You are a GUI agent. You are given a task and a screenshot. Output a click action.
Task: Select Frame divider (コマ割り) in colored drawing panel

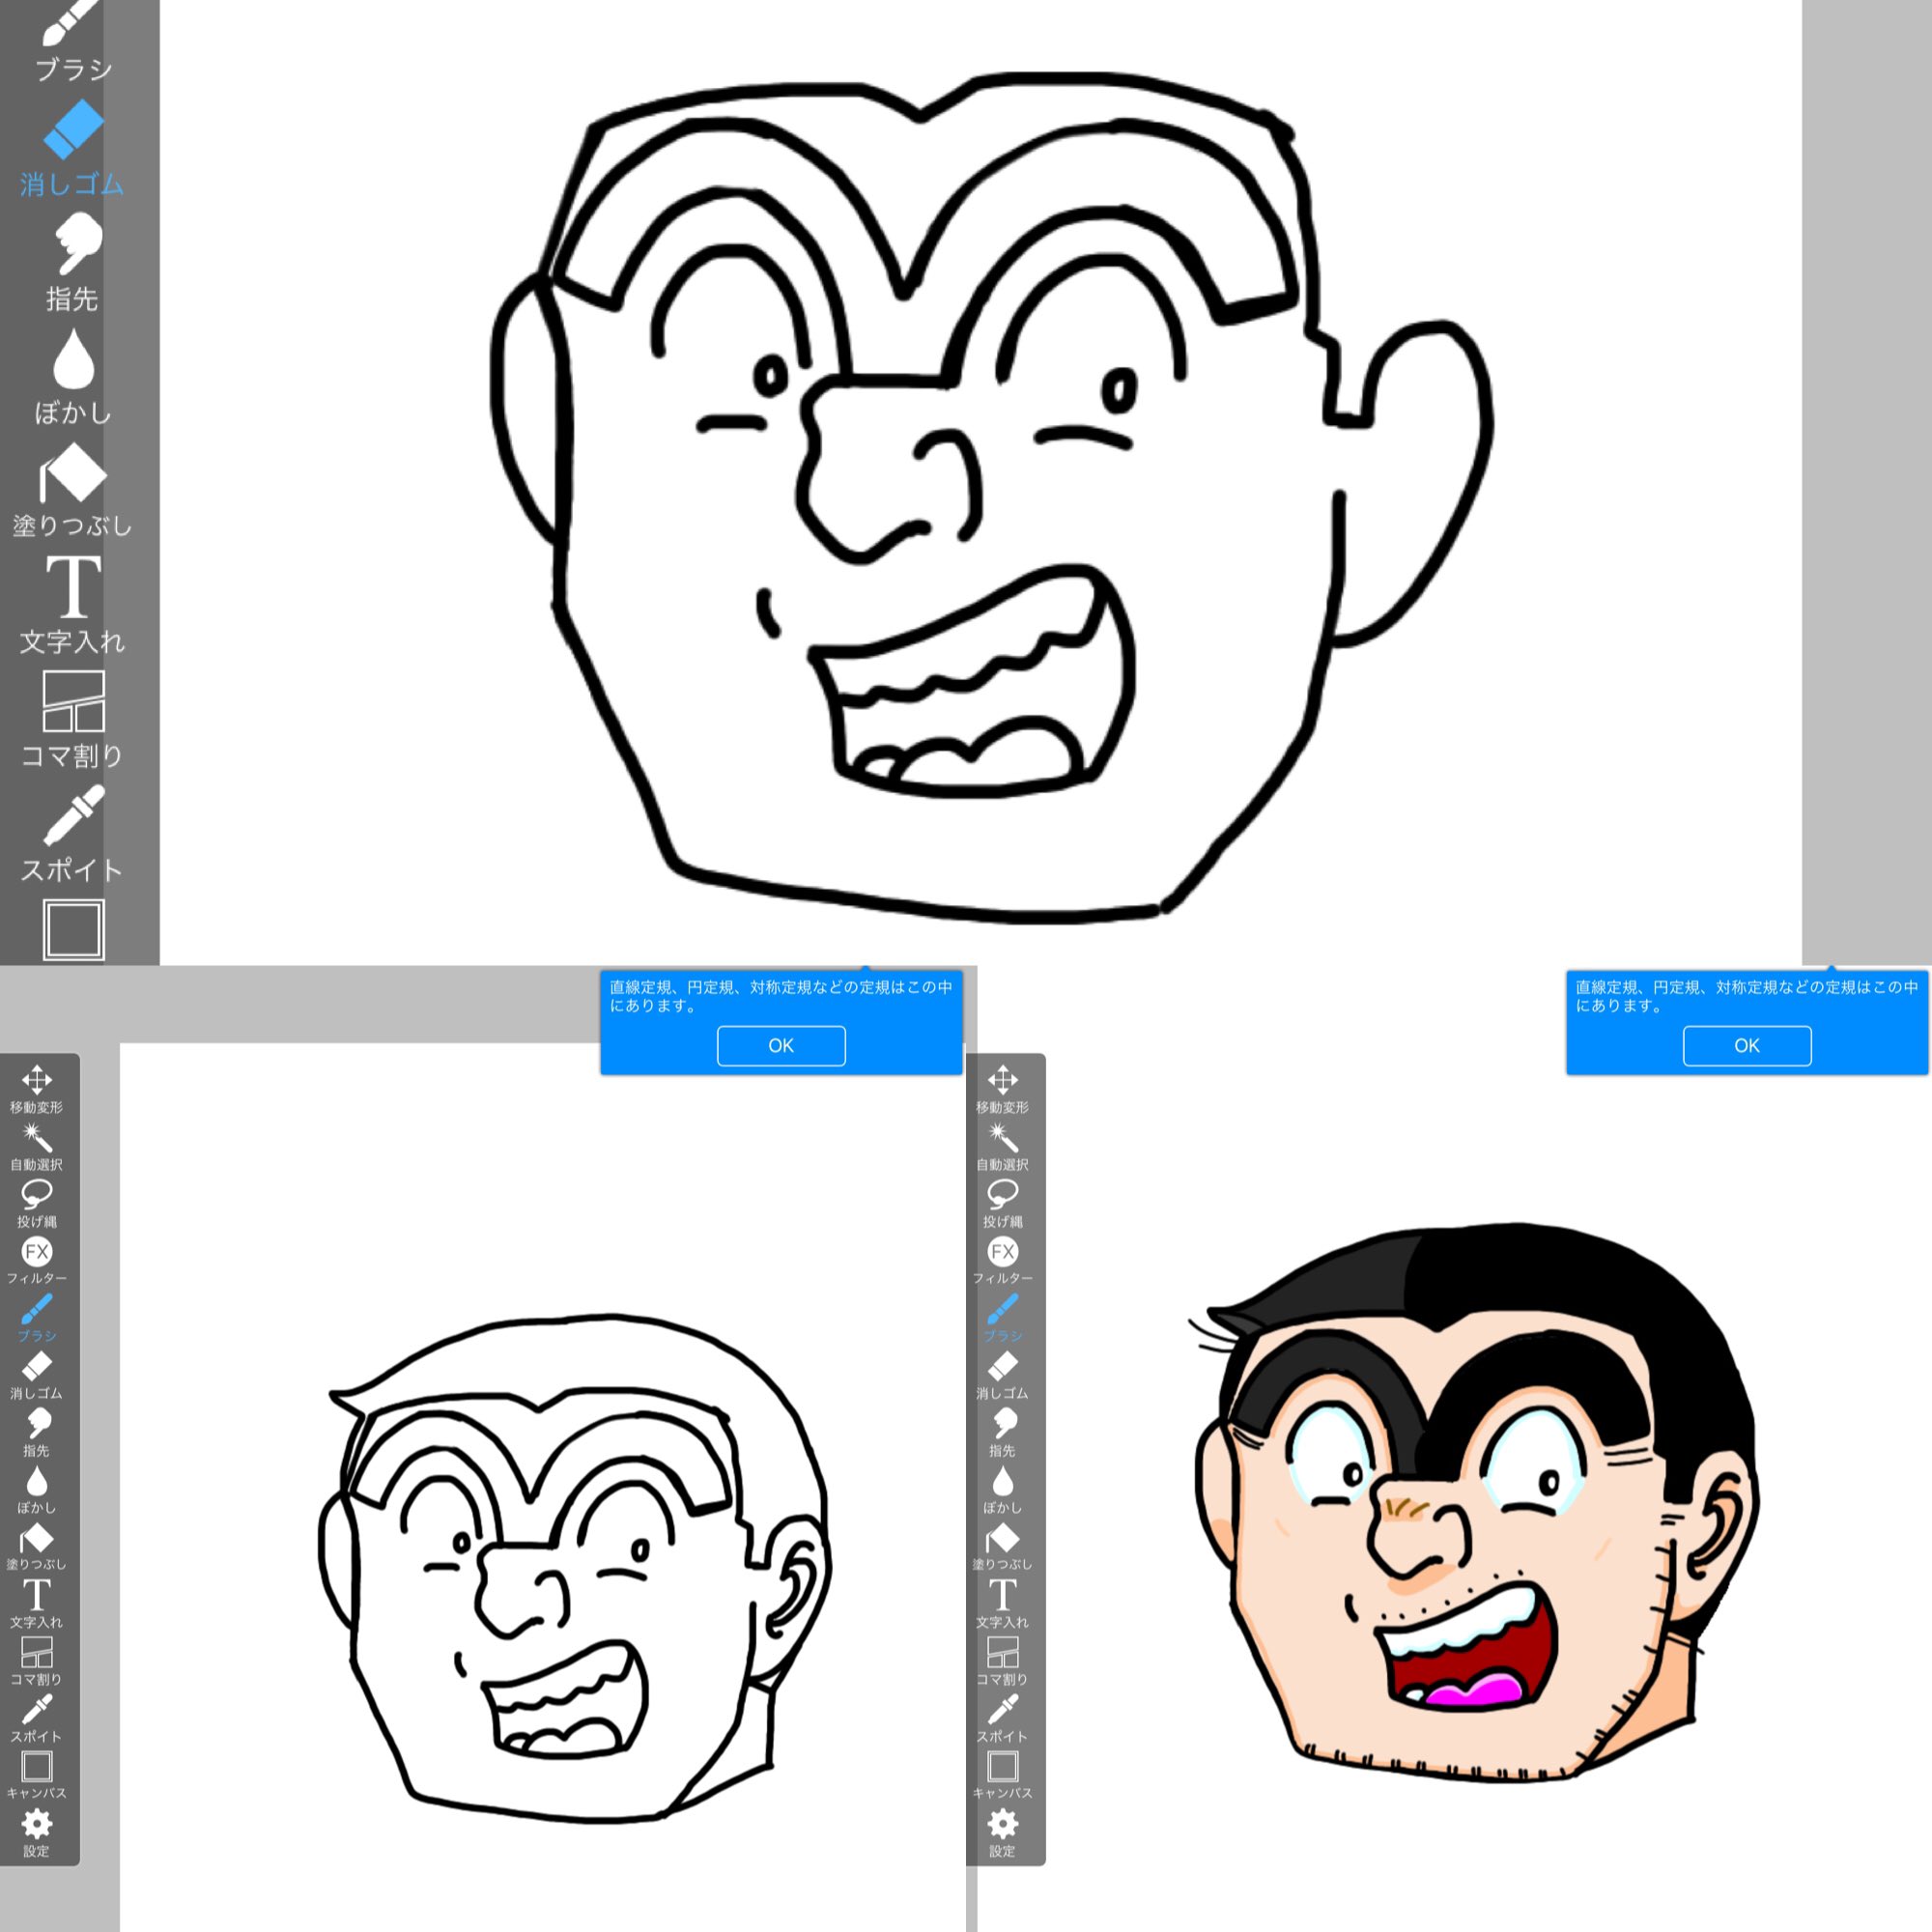(1003, 1661)
